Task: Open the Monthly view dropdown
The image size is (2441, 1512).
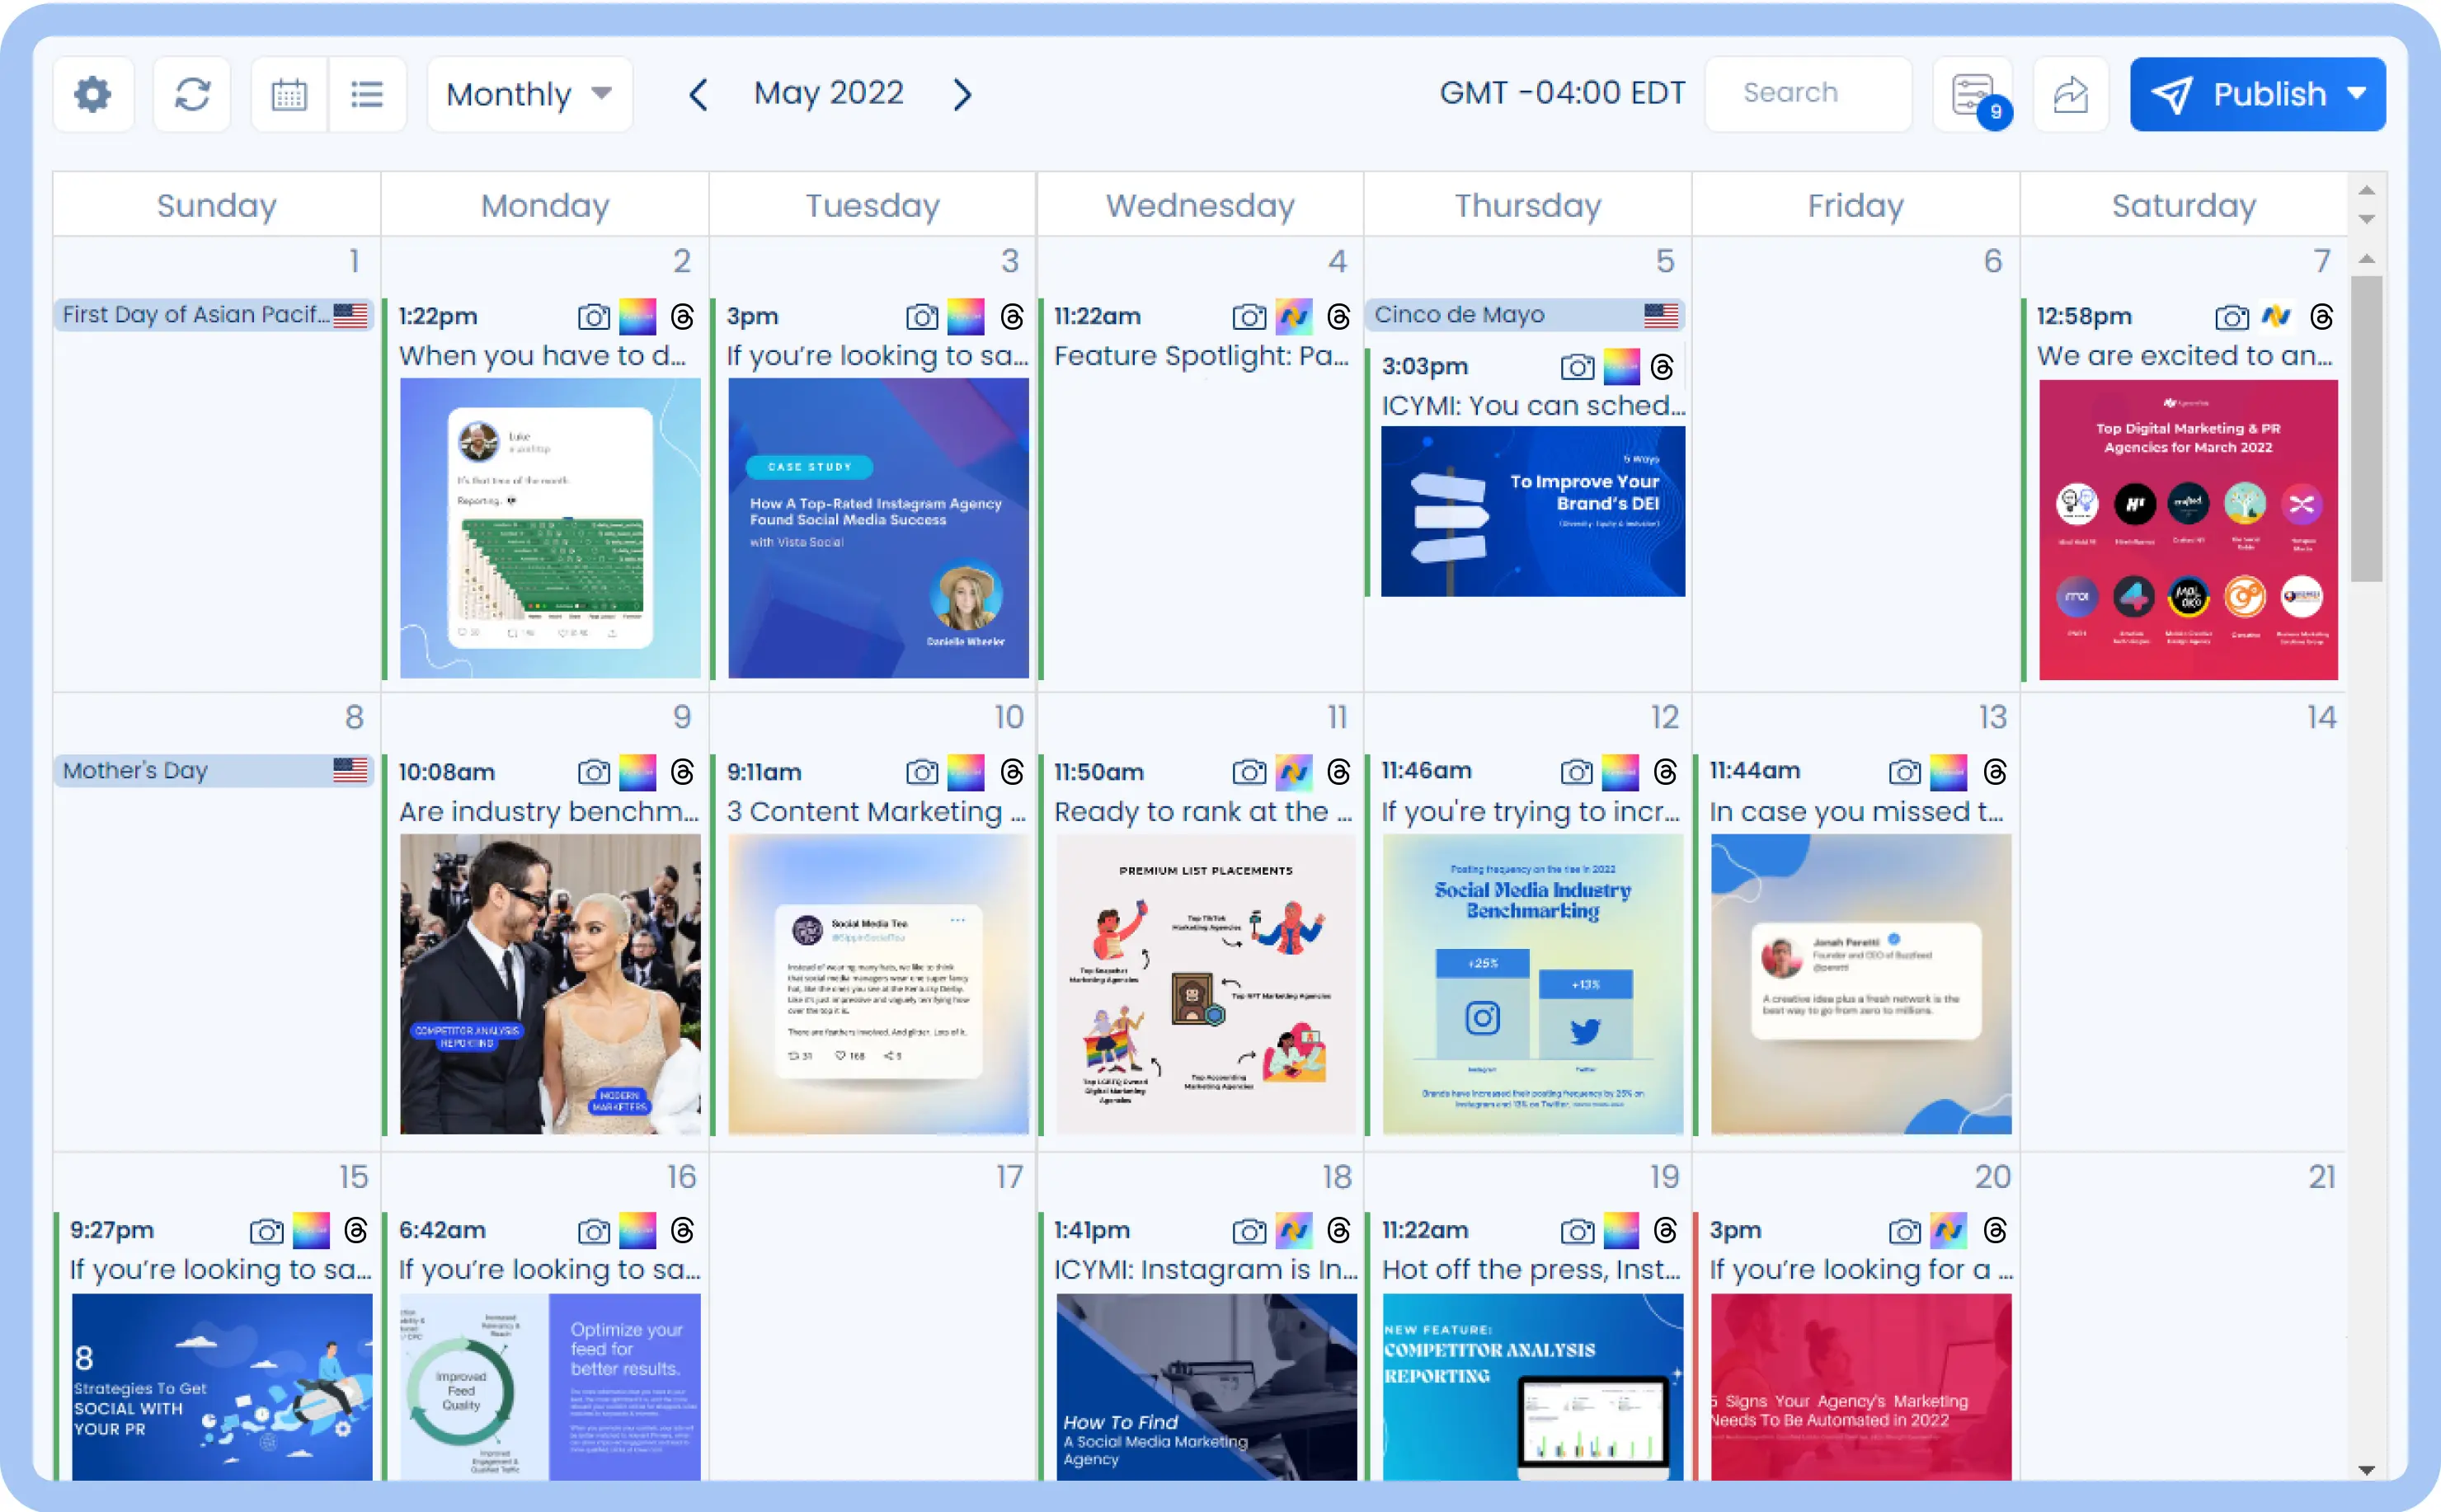Action: 529,94
